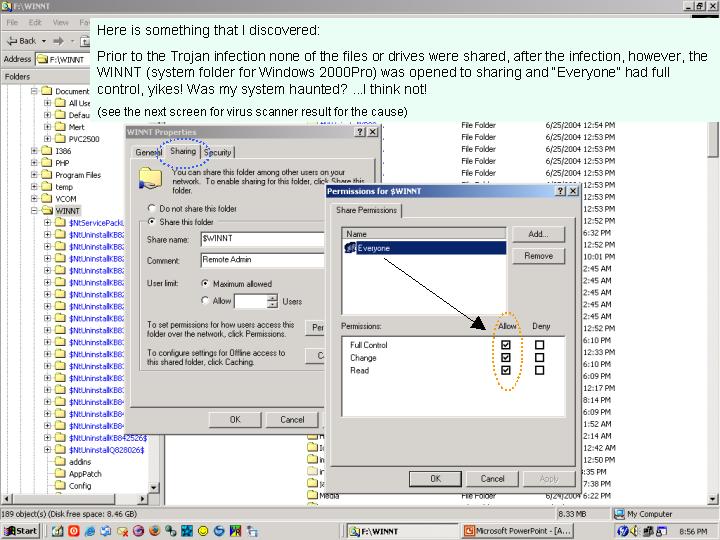The image size is (720, 540).
Task: Click the shared folder icon in Sharing tab
Action: tap(150, 179)
